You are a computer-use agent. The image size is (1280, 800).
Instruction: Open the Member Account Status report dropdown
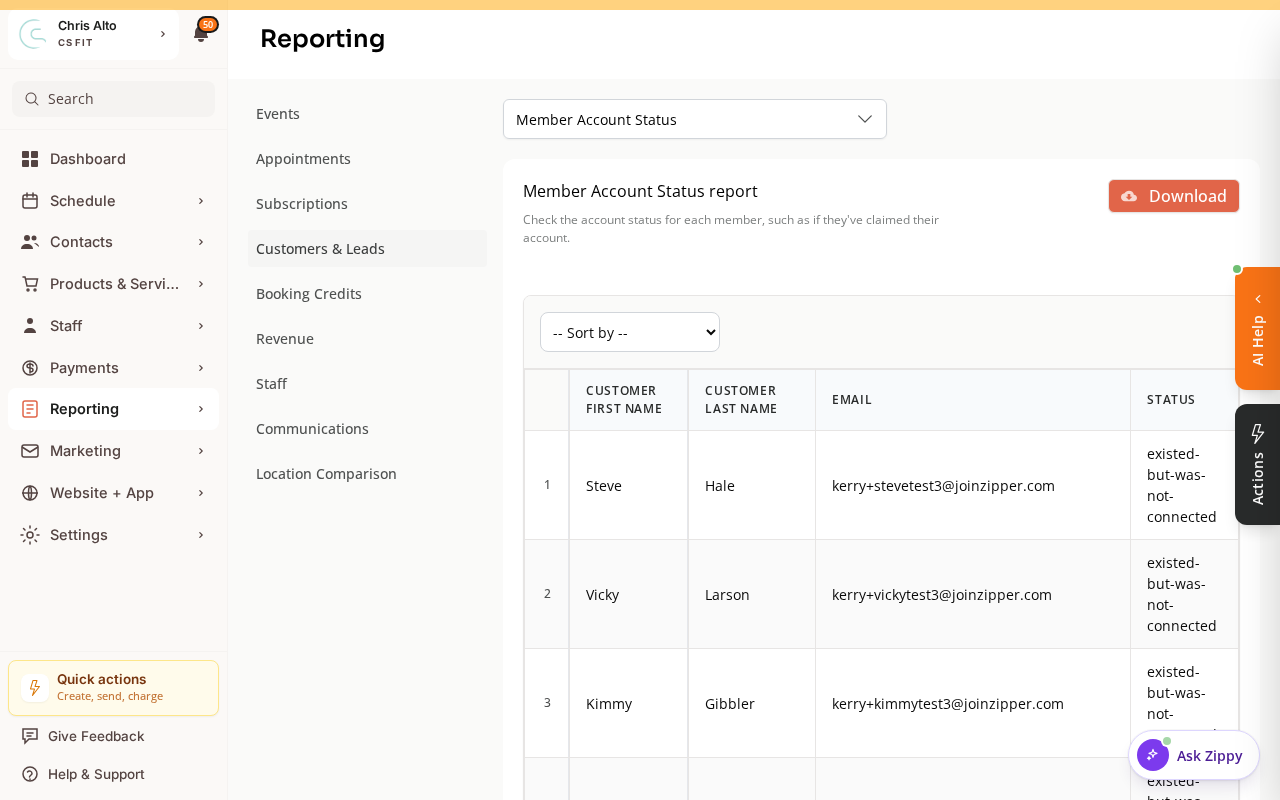[x=695, y=119]
